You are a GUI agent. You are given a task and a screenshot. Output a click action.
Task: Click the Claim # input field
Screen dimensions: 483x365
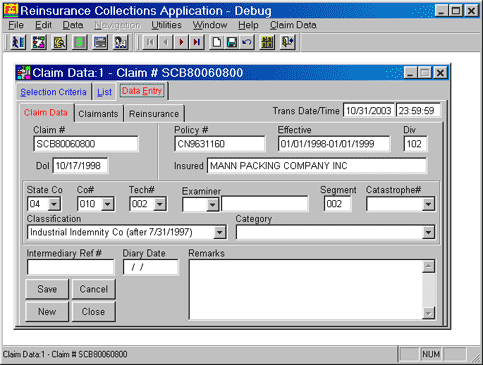click(86, 144)
